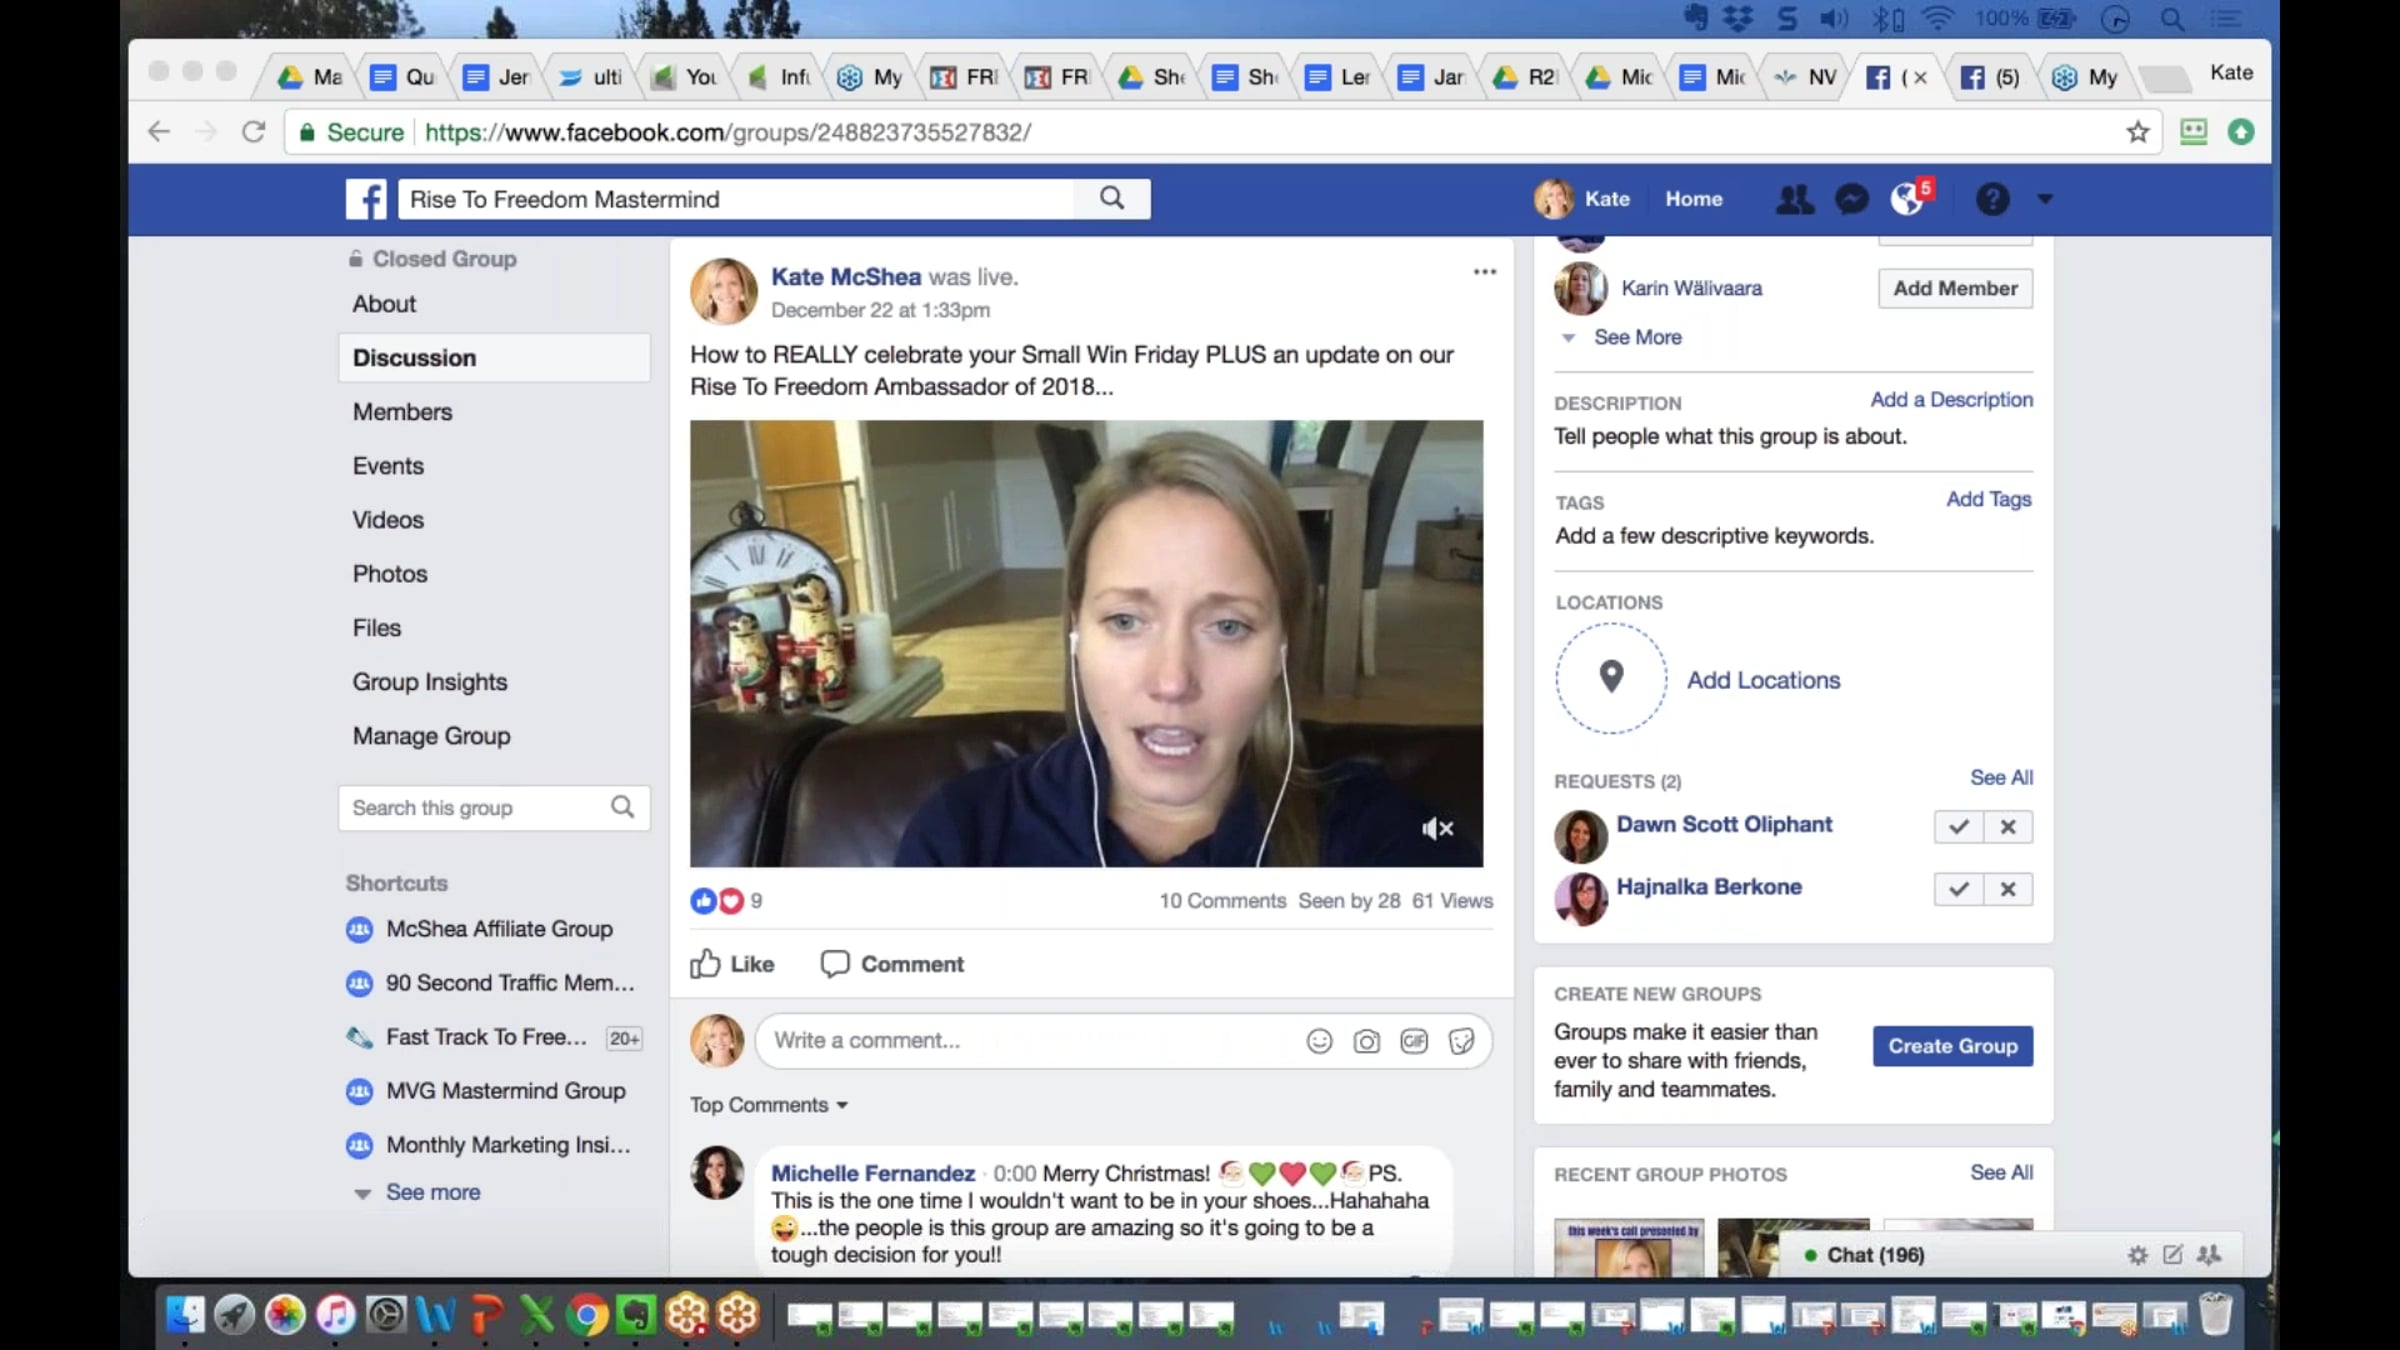This screenshot has width=2400, height=1350.
Task: Click Add a Description link
Action: point(1951,400)
